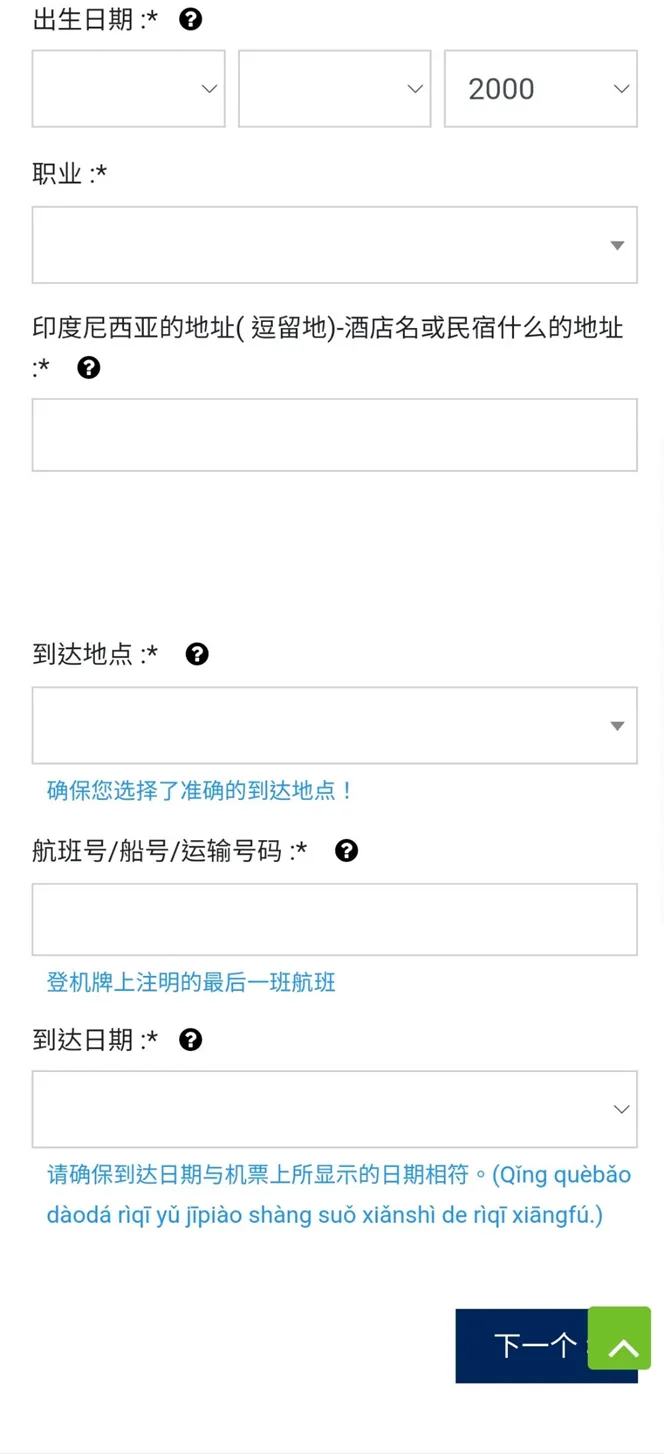Open the 到达地点 arrival place dropdown
Screen dimensions: 664x1454
[x=334, y=725]
